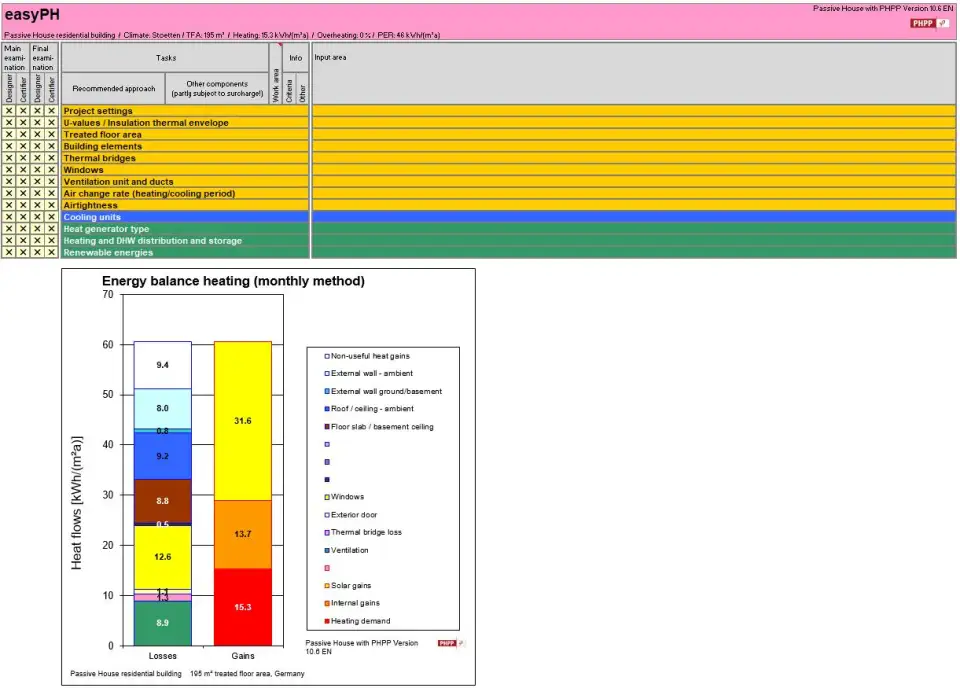Click the yellow 31.6 solar gains bar

[243, 420]
